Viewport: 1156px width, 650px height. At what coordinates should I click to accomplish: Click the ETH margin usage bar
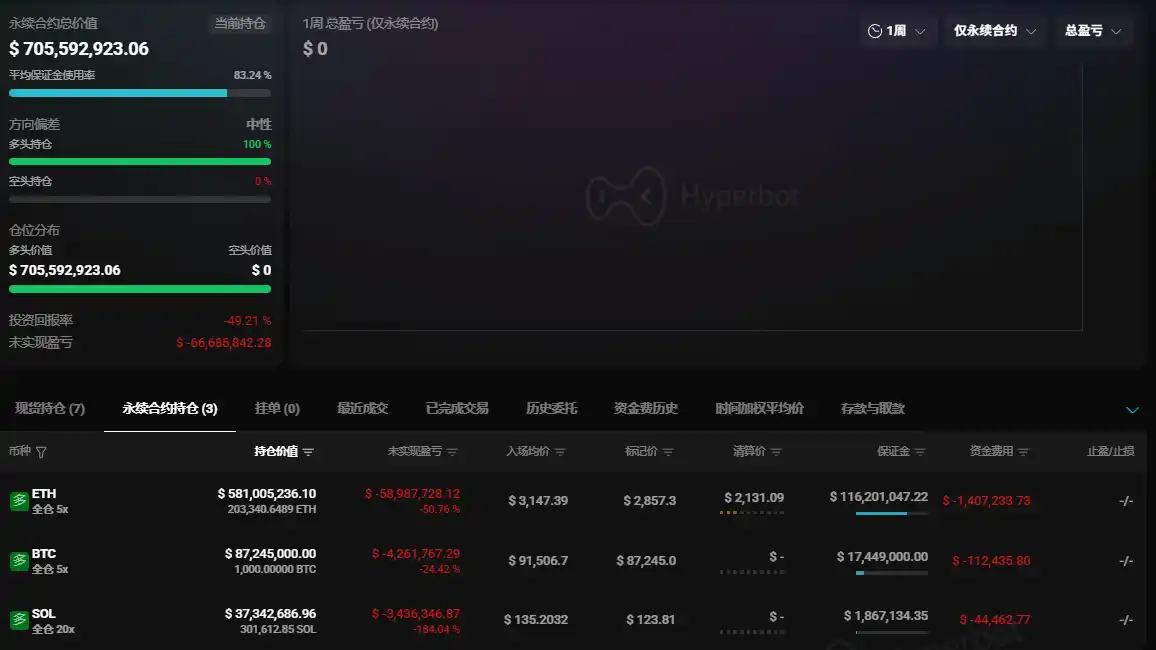(x=891, y=513)
